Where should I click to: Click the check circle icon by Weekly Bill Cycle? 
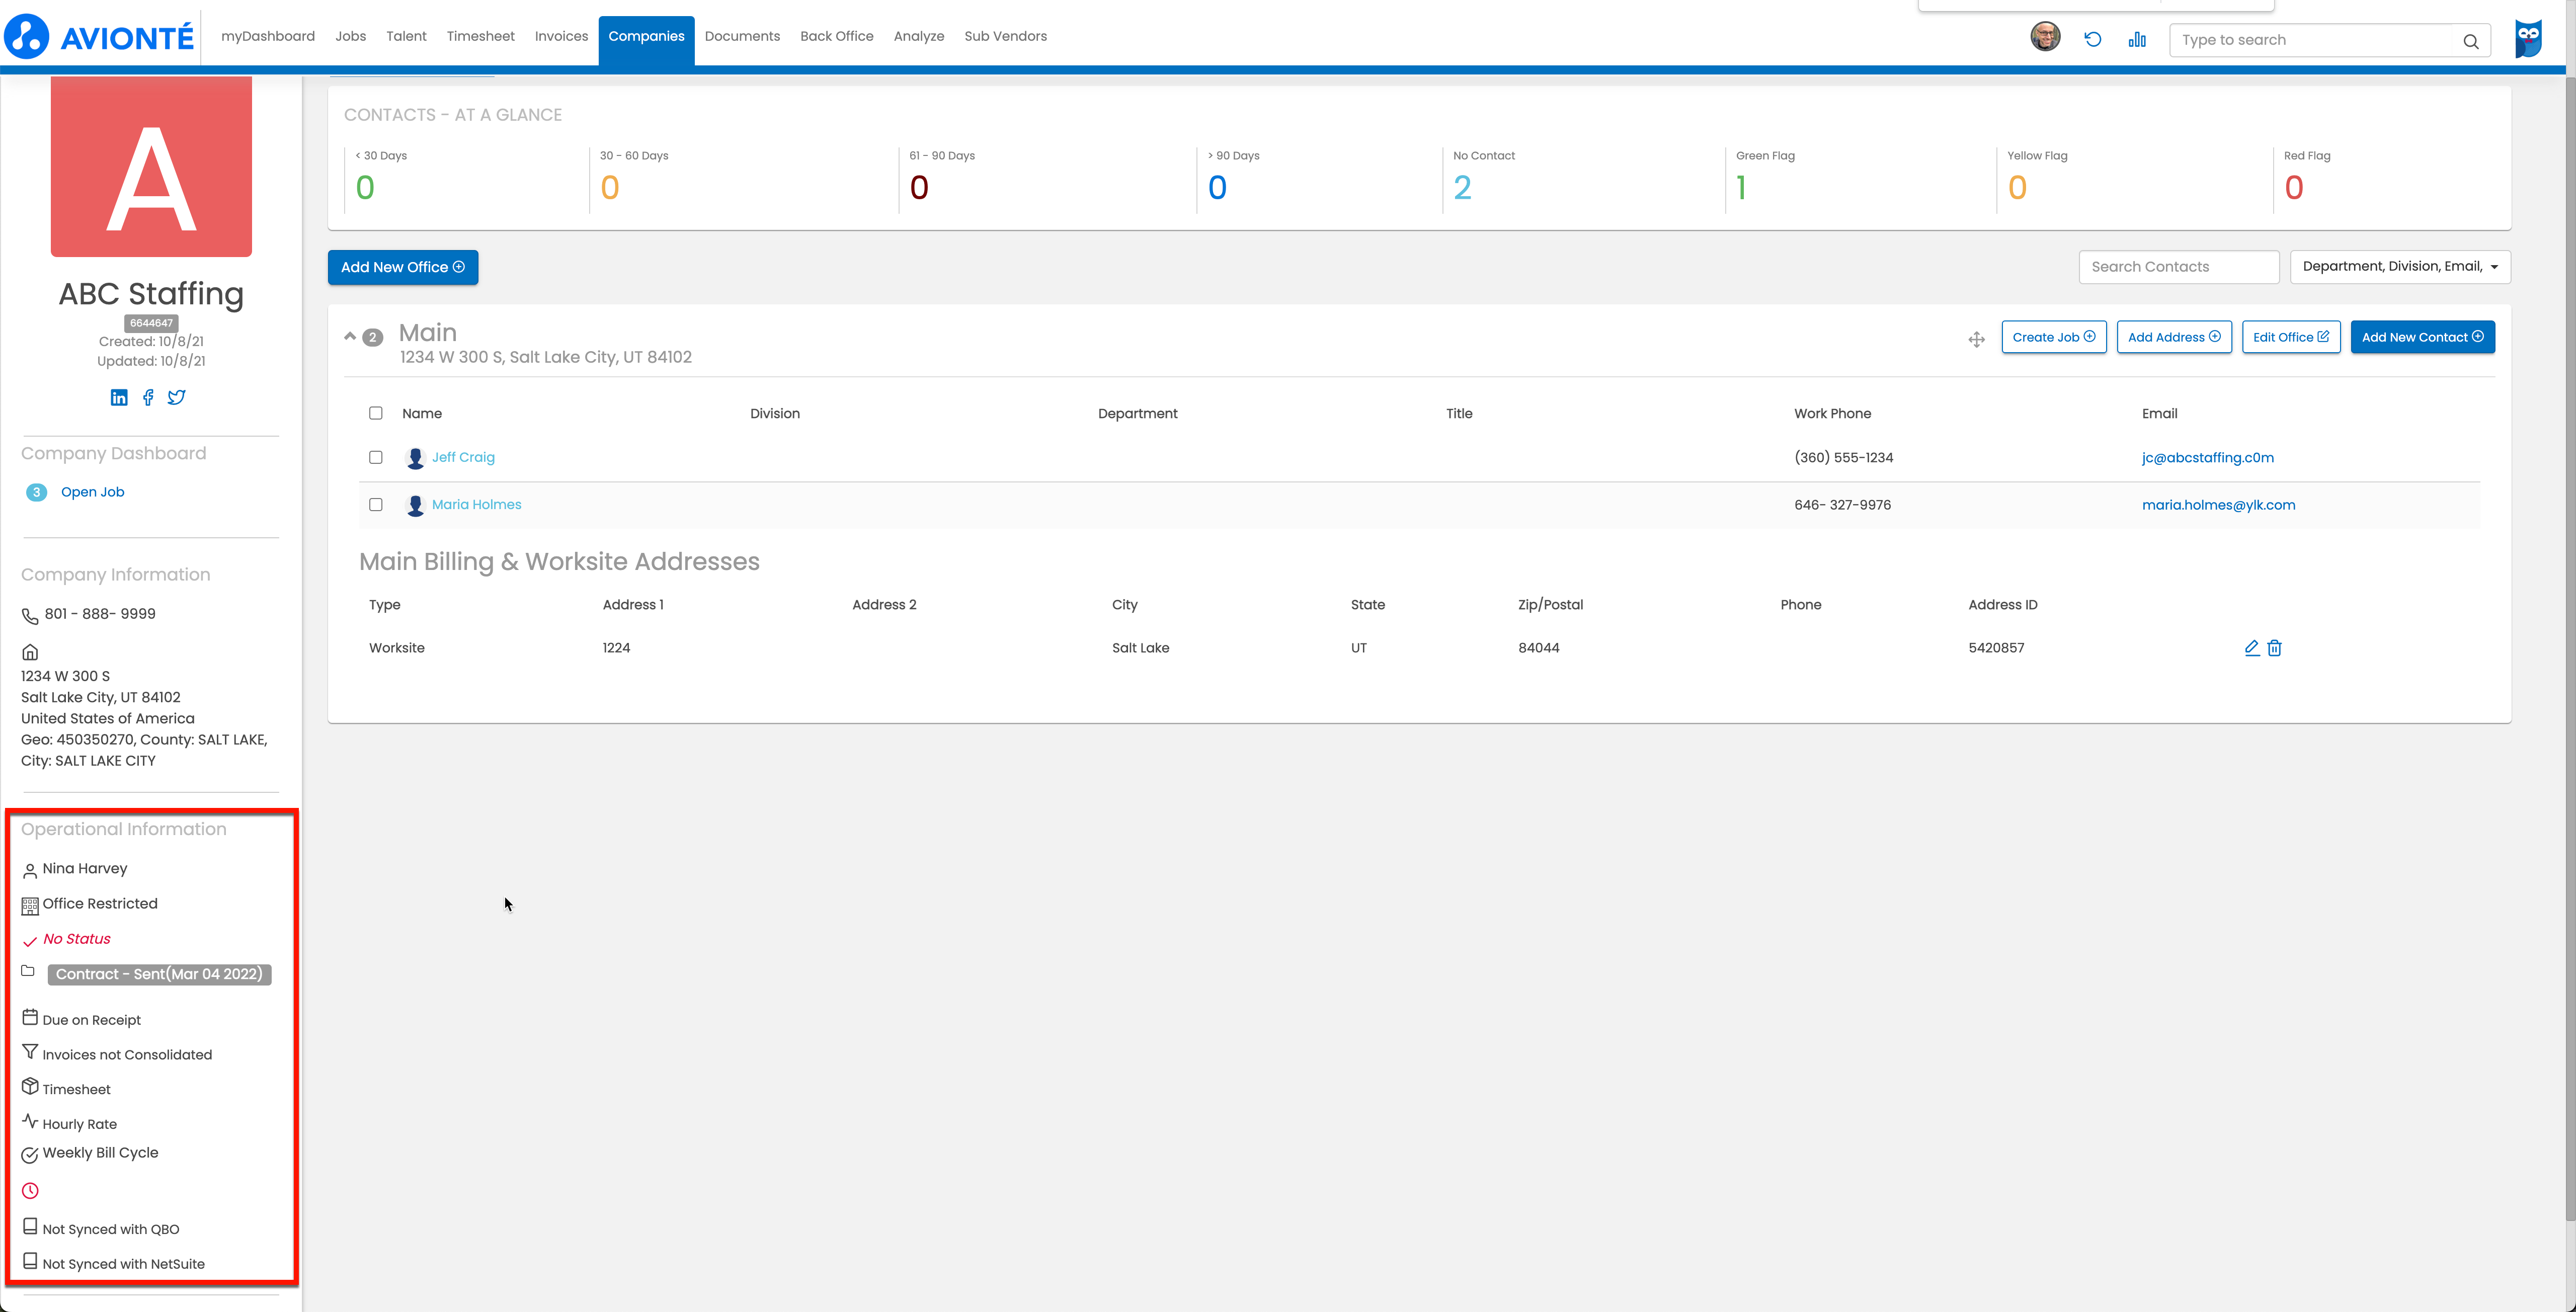pos(30,1155)
